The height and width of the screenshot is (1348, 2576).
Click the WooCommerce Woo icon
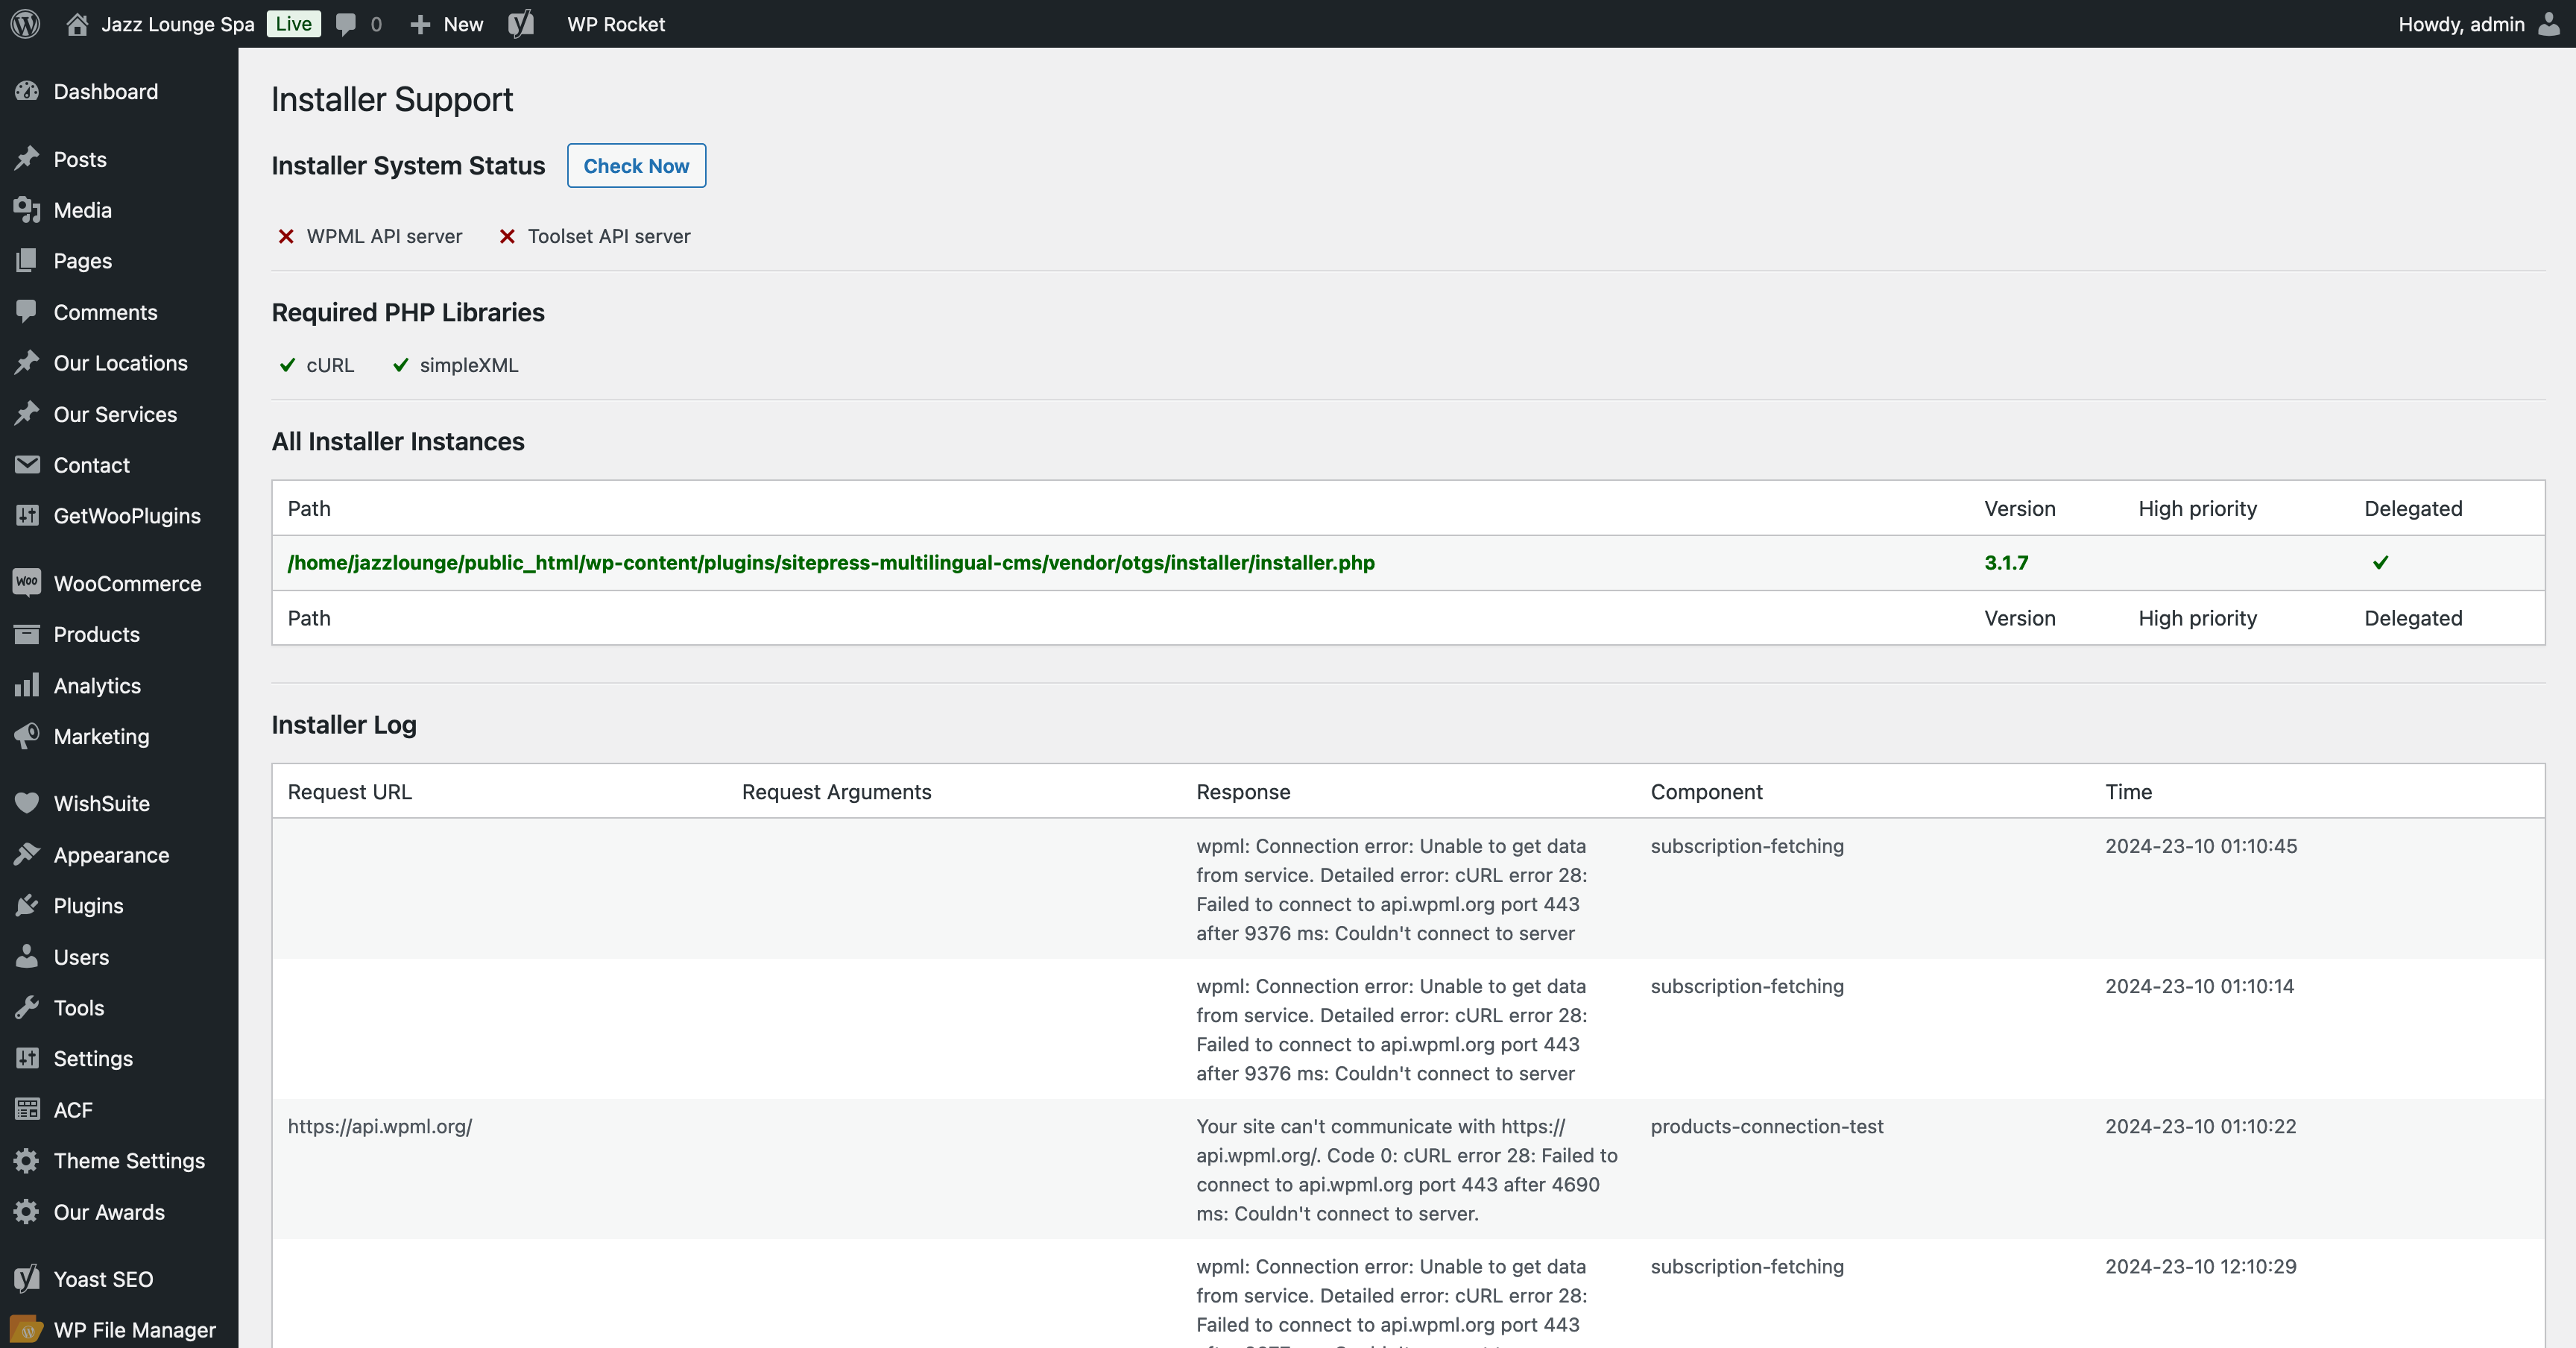point(27,583)
